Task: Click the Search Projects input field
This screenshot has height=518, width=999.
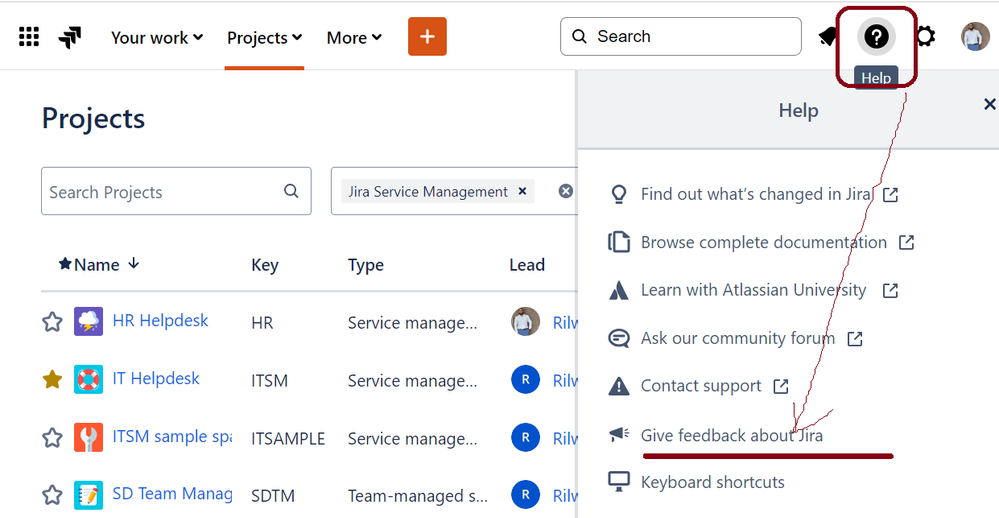Action: pos(160,192)
